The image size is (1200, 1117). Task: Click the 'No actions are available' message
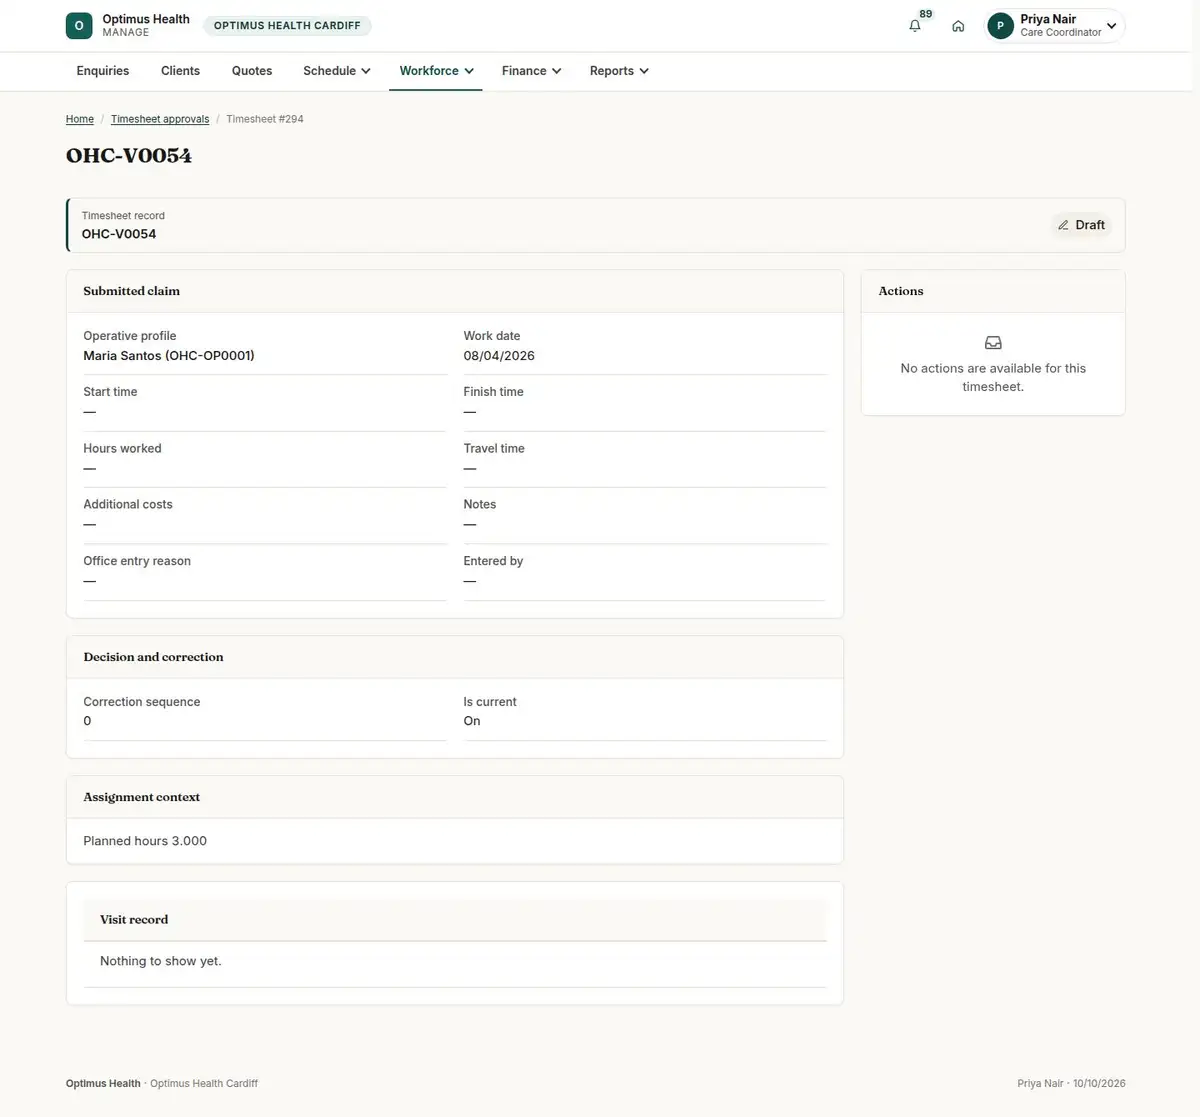993,378
